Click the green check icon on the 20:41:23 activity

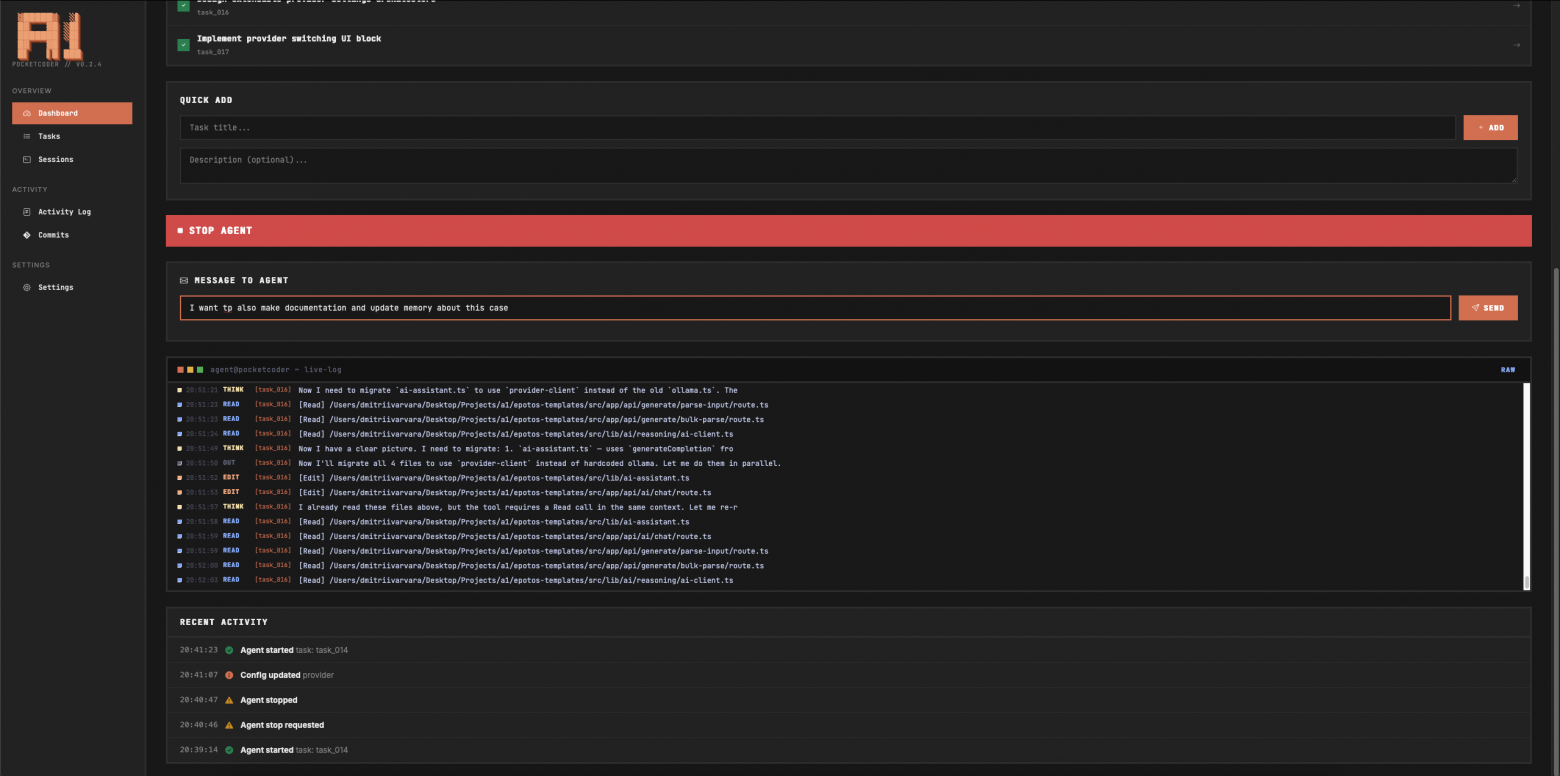coord(229,650)
